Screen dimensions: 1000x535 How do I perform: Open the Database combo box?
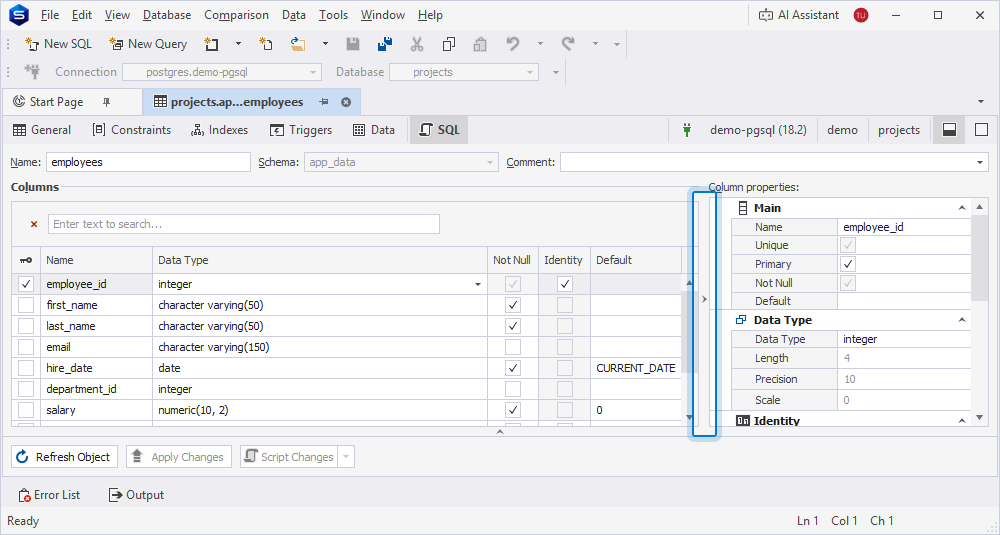464,72
